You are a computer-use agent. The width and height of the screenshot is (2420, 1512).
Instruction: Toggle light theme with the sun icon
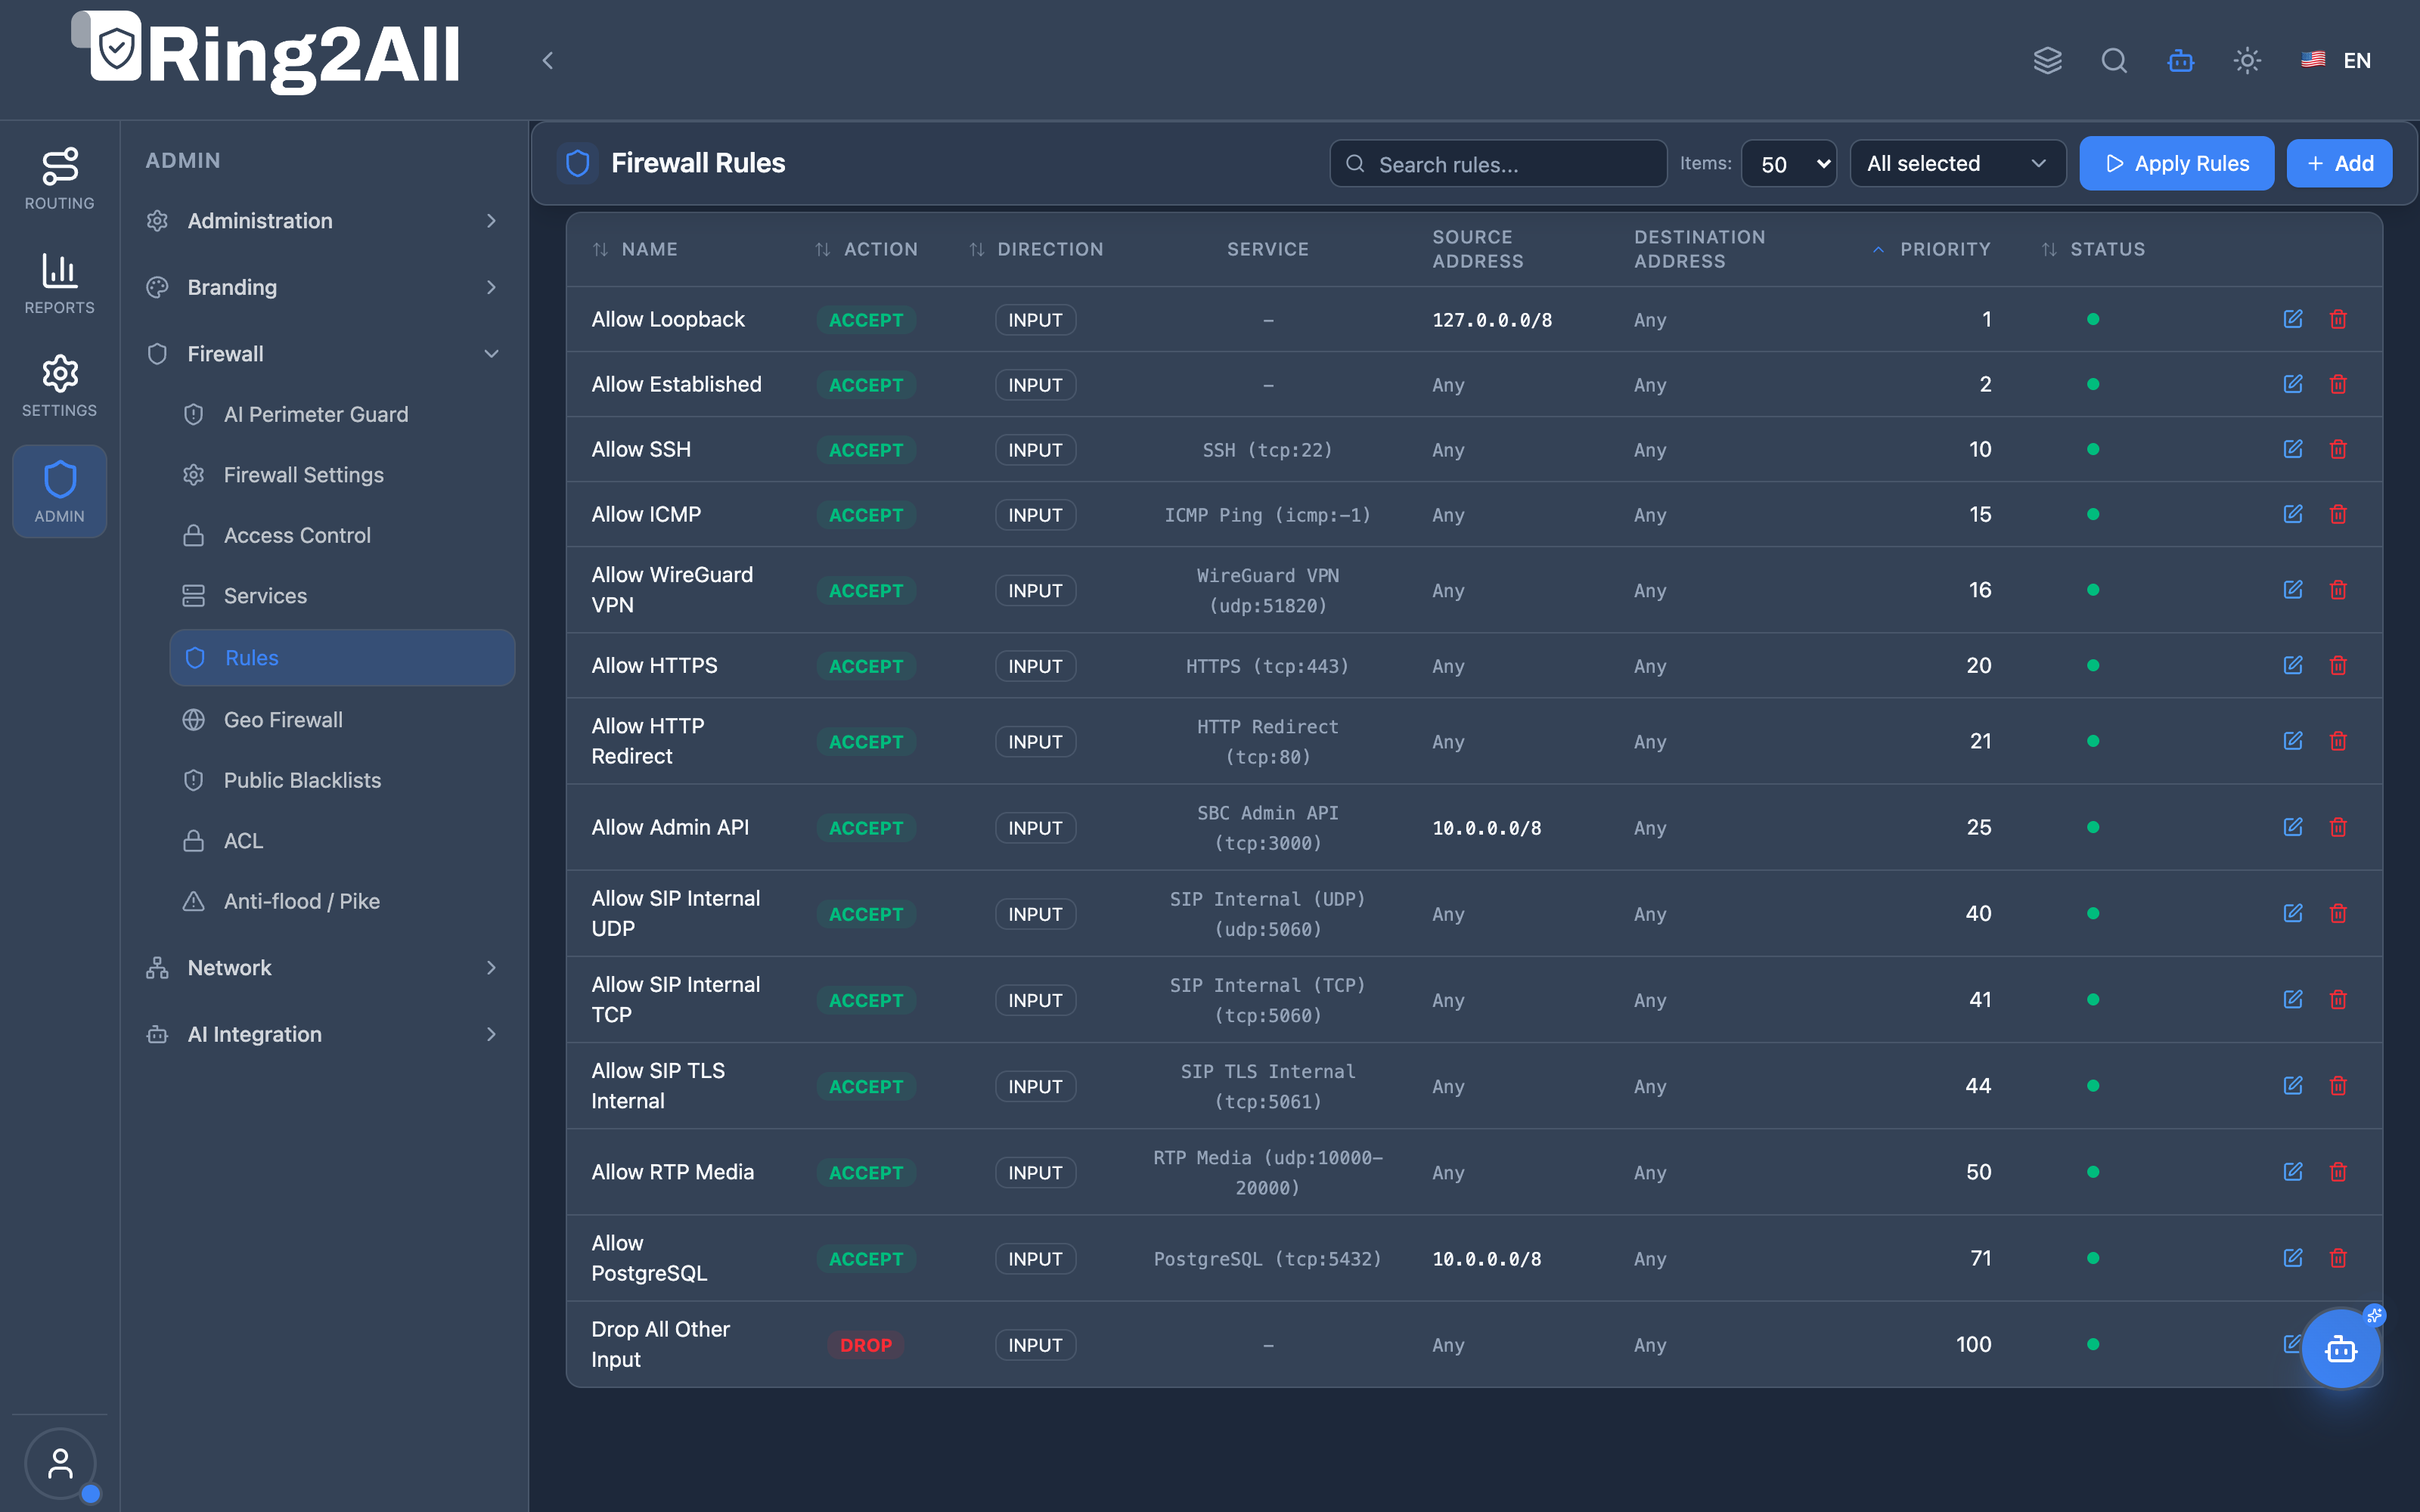point(2247,60)
